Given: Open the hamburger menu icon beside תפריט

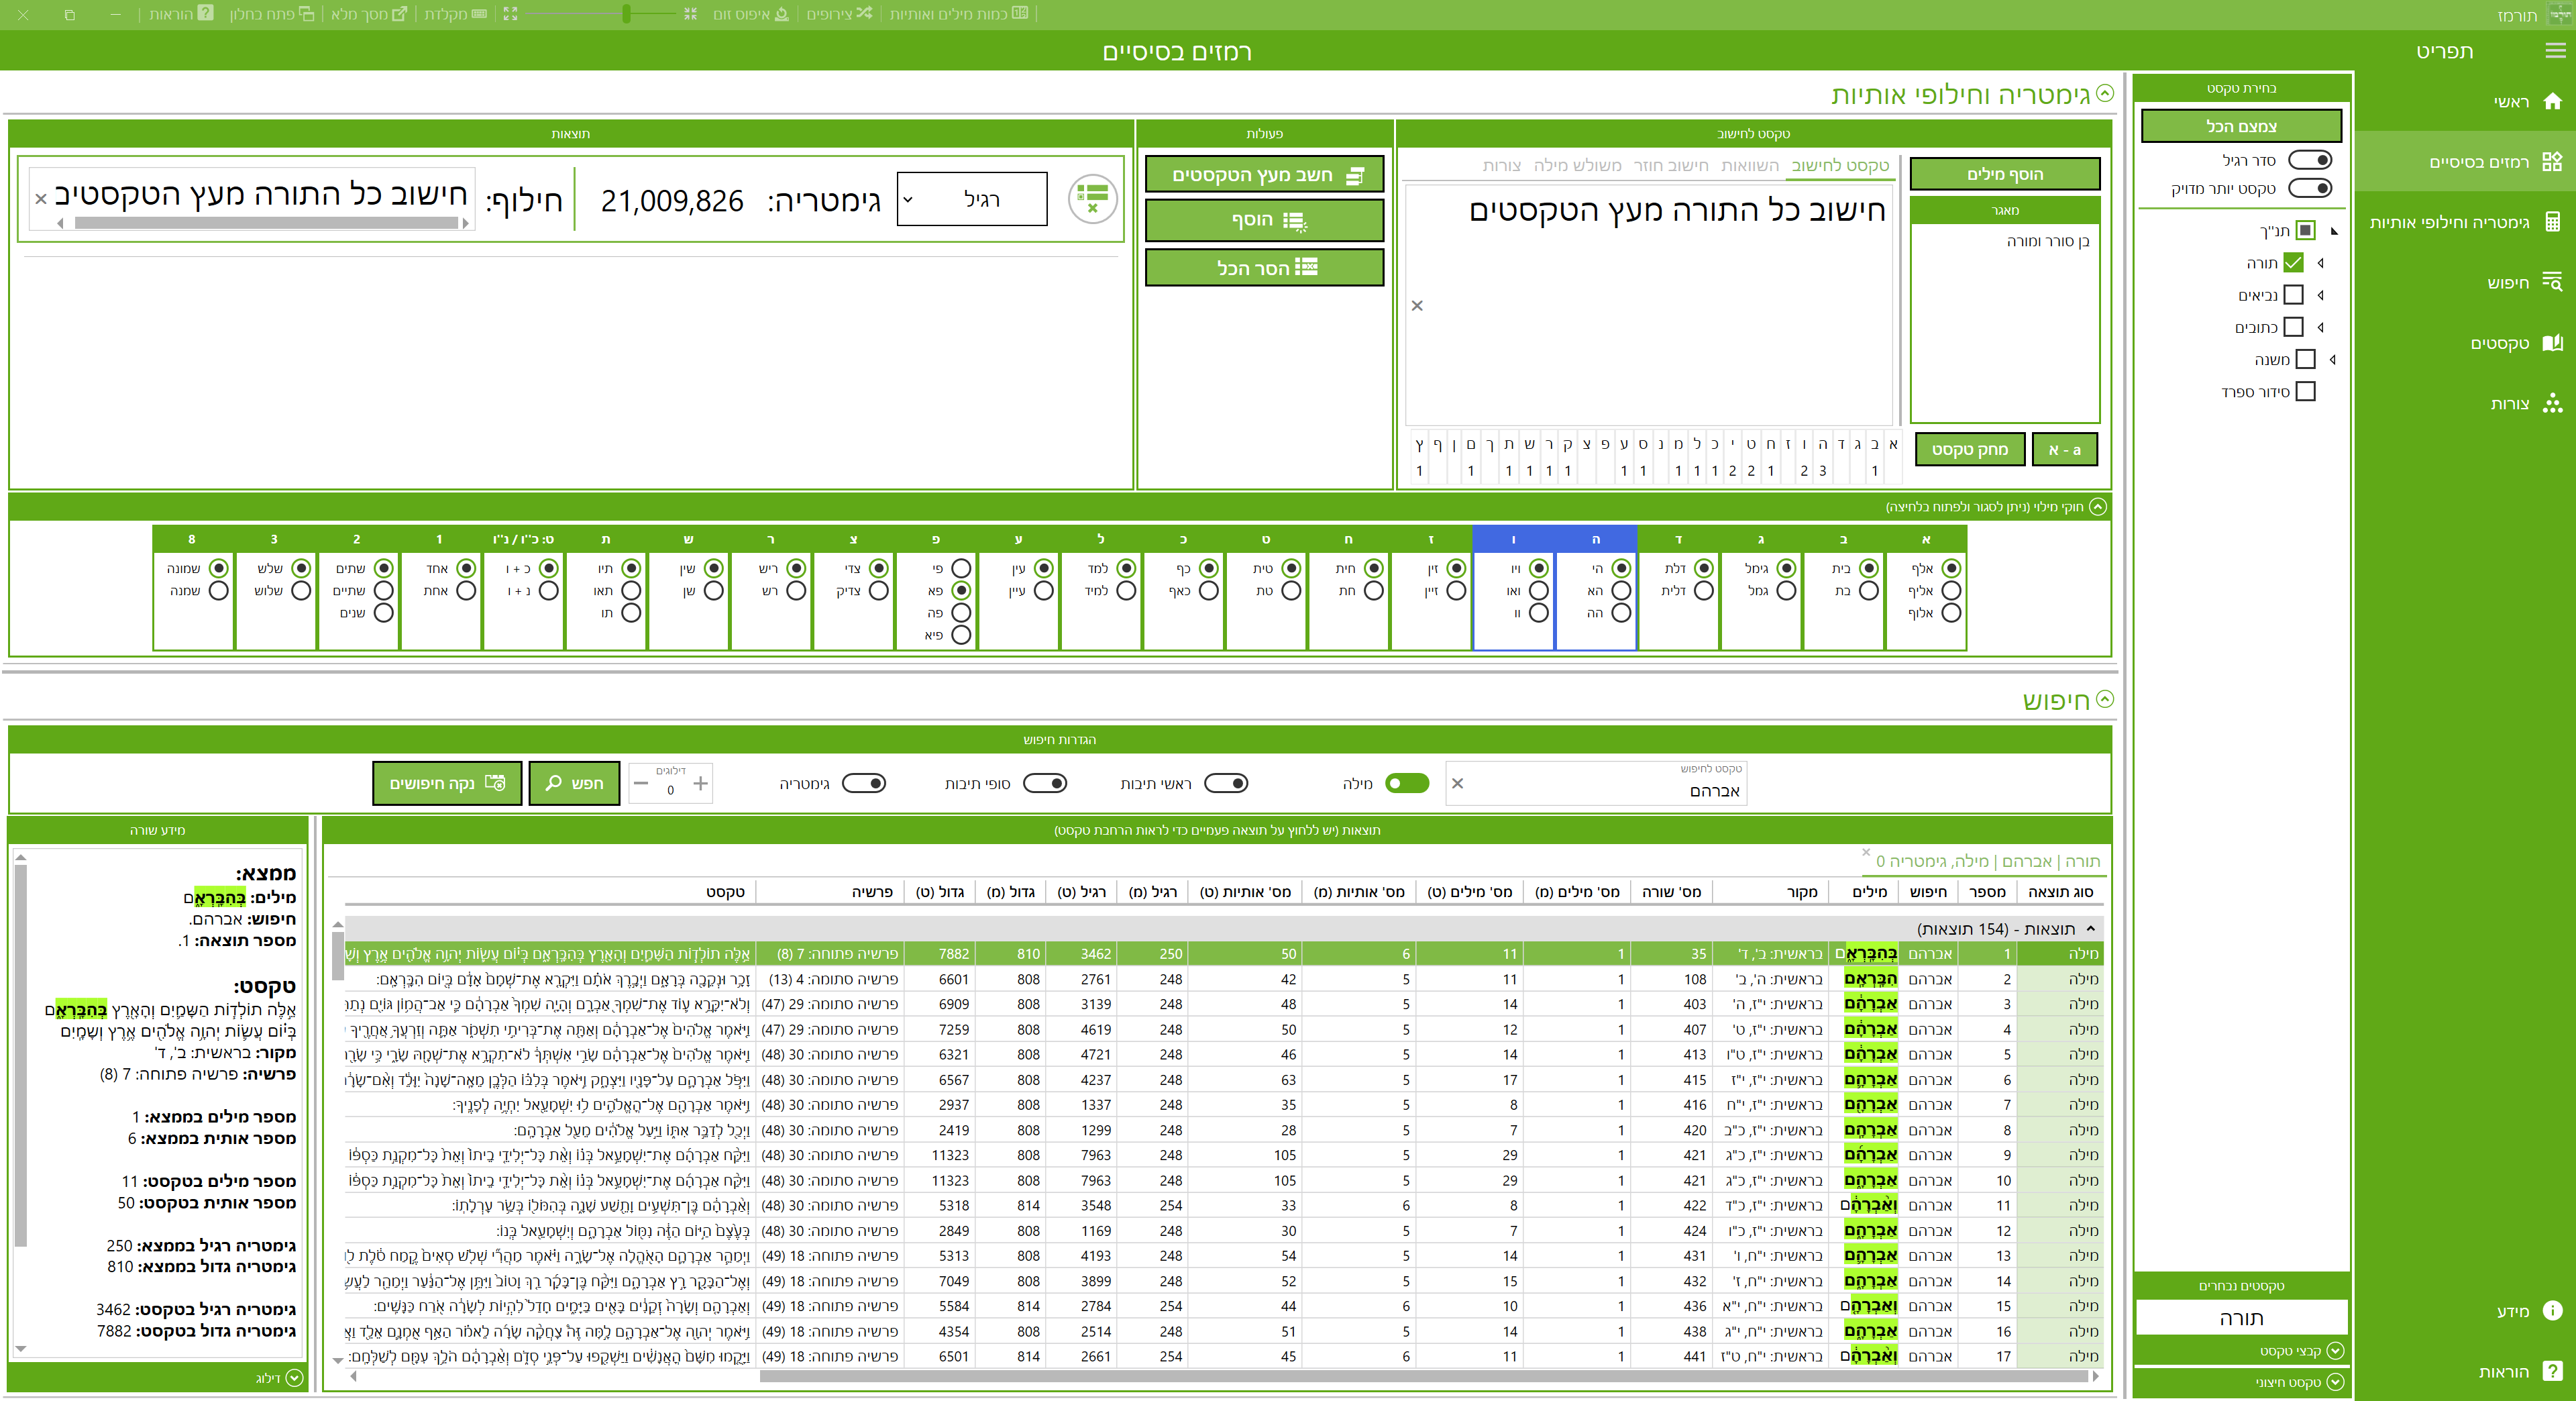Looking at the screenshot, I should coord(2555,50).
